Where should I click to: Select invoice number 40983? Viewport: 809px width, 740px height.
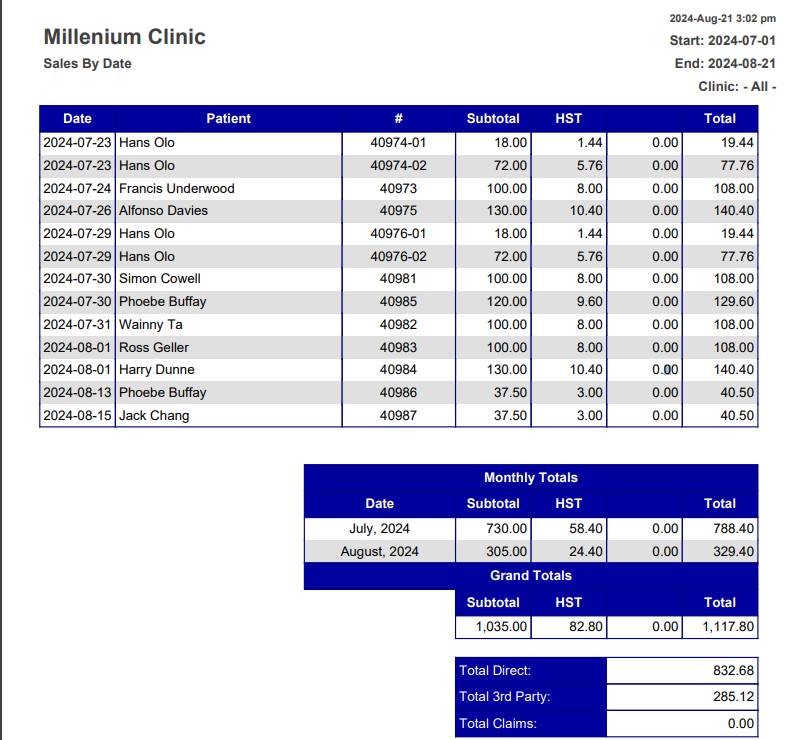[x=398, y=347]
